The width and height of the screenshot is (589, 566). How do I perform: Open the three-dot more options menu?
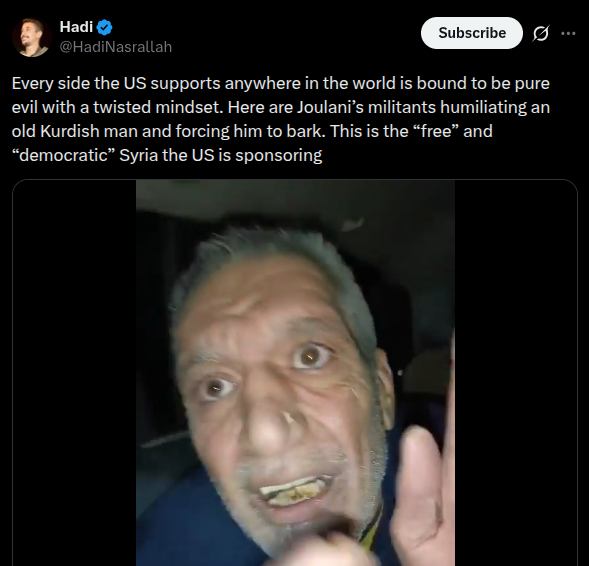tap(568, 33)
